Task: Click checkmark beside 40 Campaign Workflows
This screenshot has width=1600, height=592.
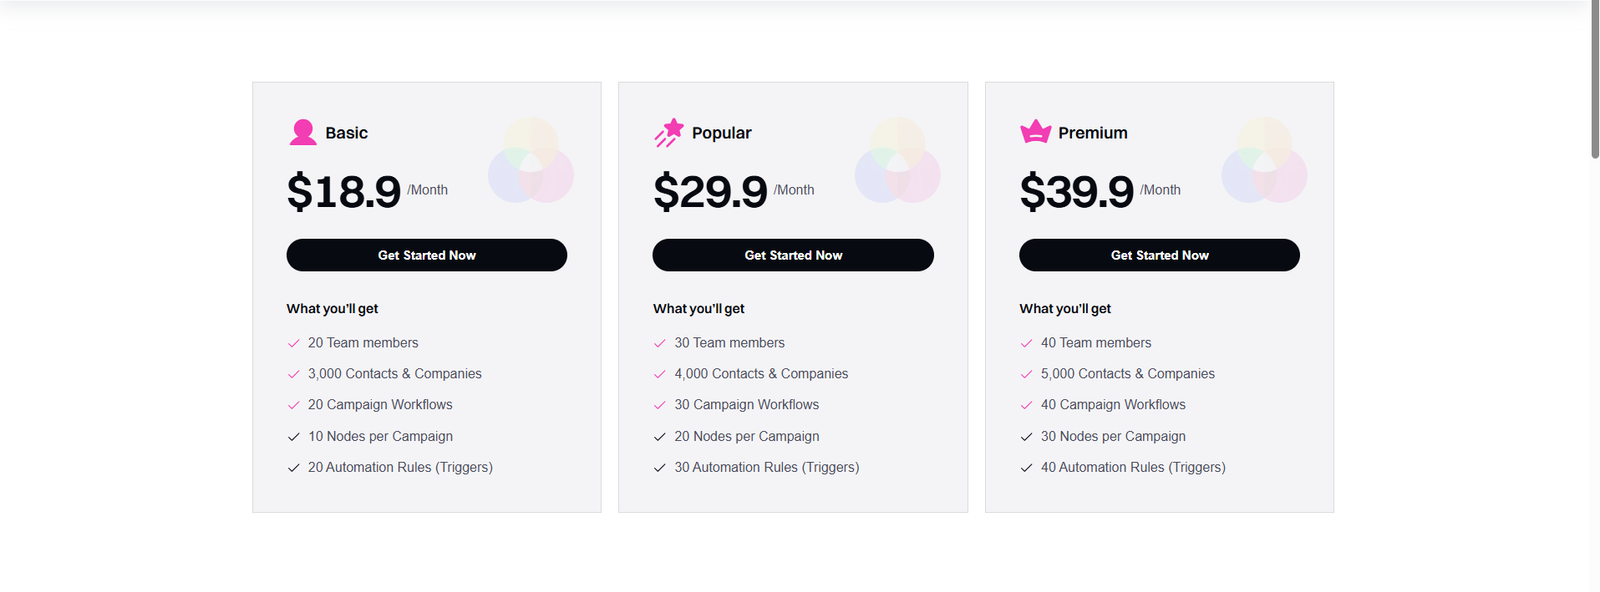Action: coord(1026,405)
